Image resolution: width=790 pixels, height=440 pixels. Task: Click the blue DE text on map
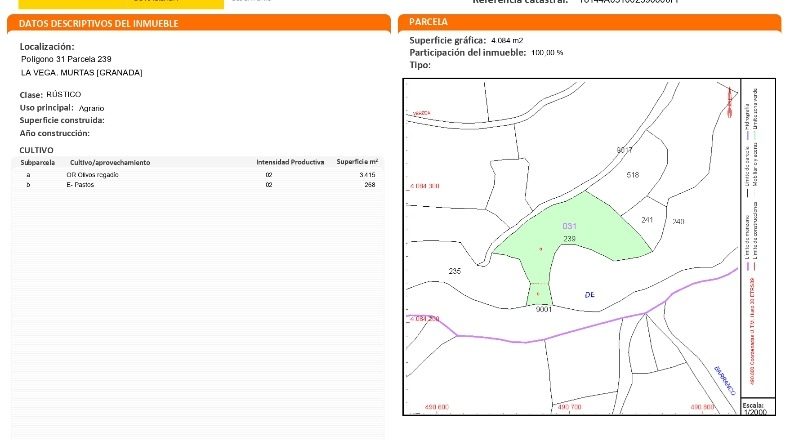tap(589, 295)
